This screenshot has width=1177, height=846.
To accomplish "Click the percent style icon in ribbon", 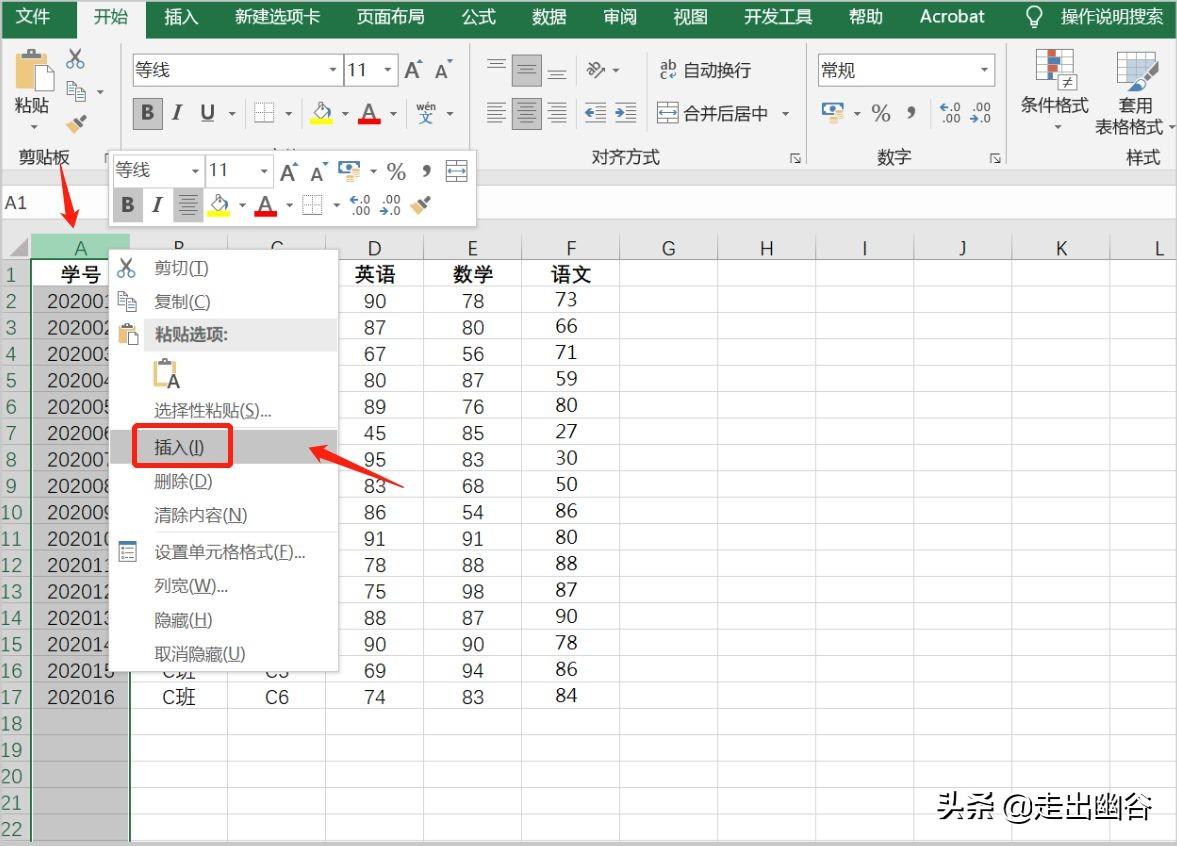I will [880, 113].
